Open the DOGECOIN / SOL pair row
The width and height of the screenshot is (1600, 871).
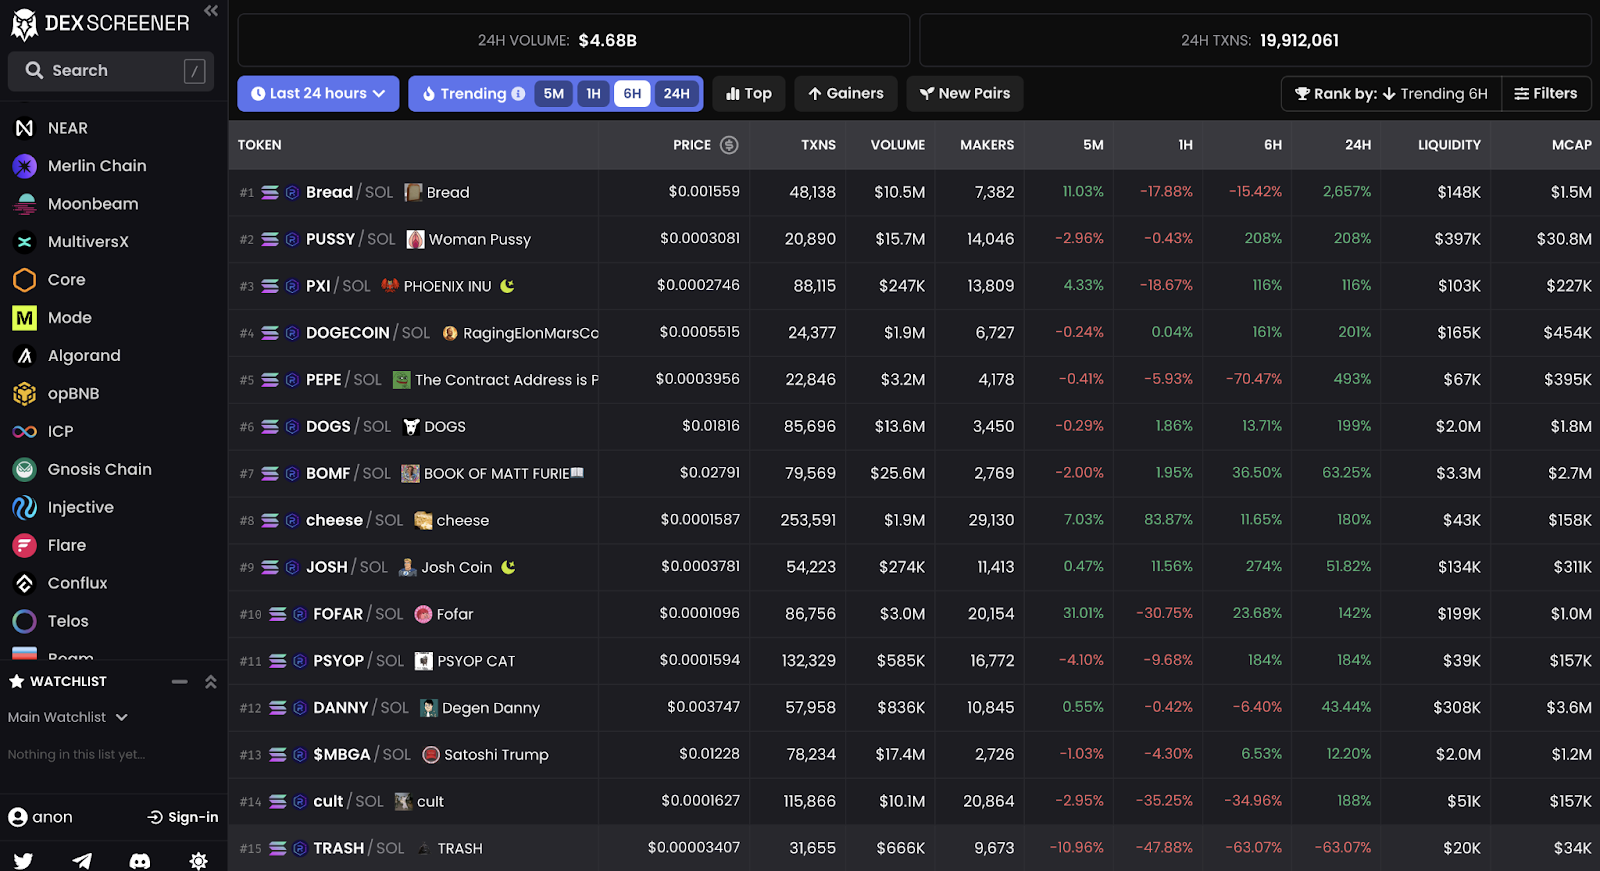tap(914, 333)
